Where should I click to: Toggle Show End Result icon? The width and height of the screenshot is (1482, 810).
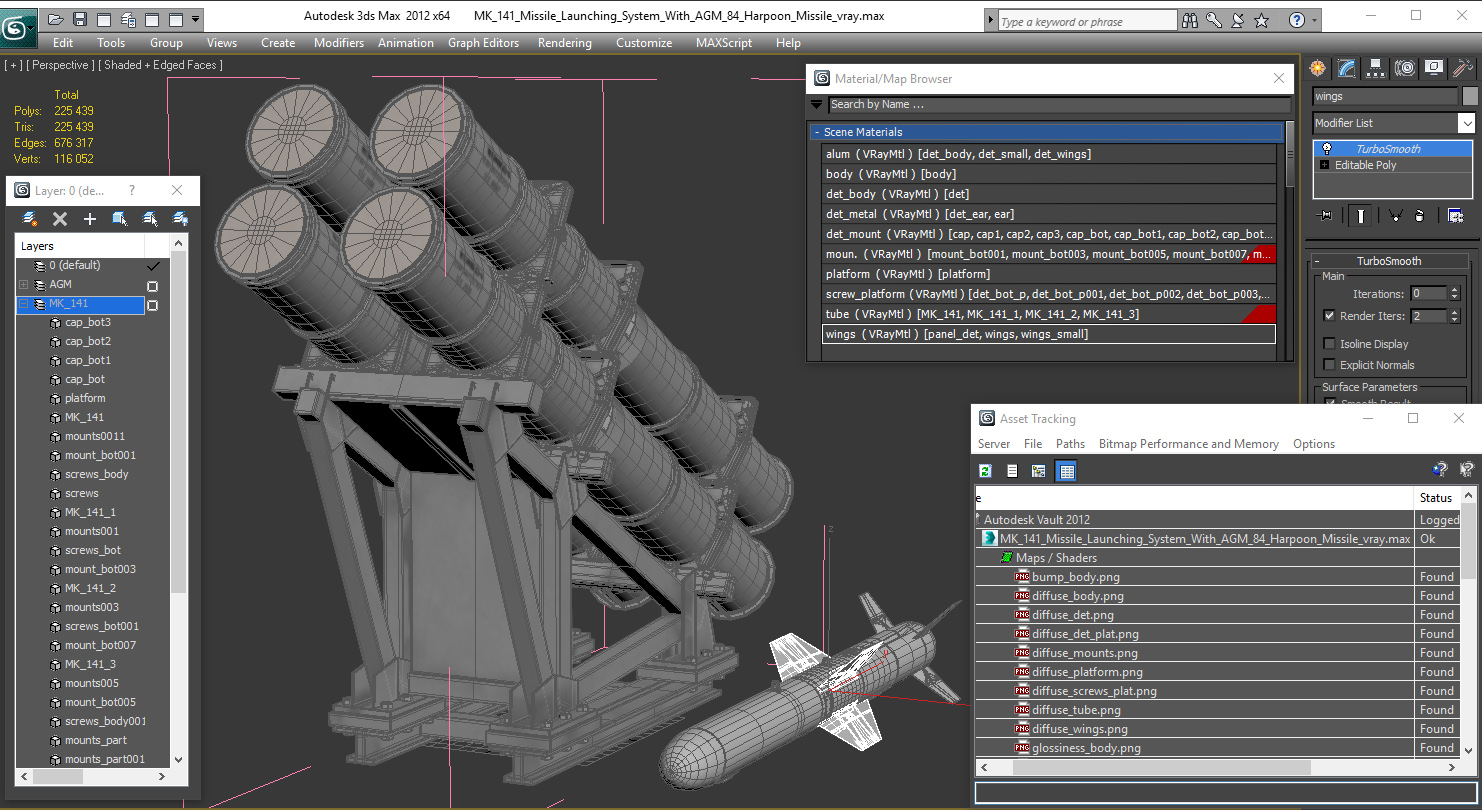point(1361,215)
